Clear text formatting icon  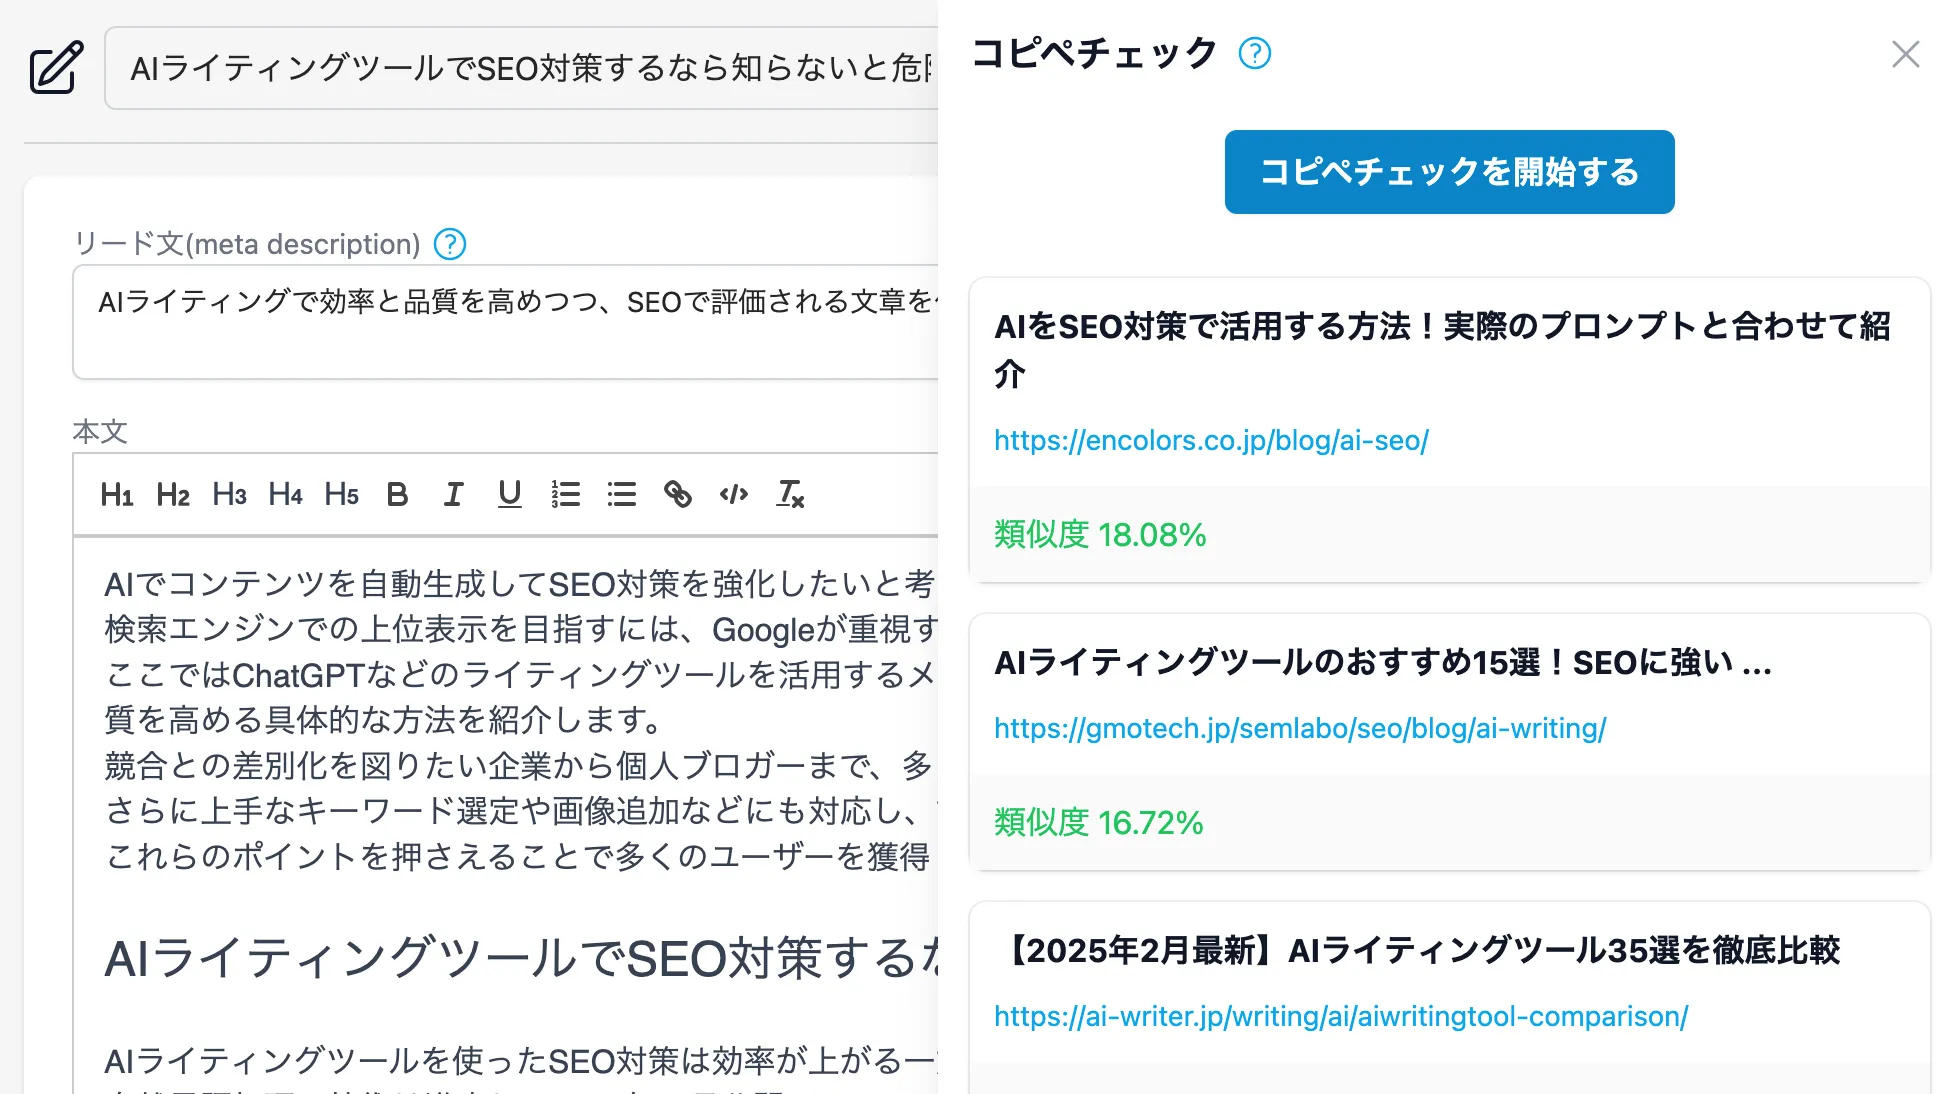pyautogui.click(x=790, y=494)
